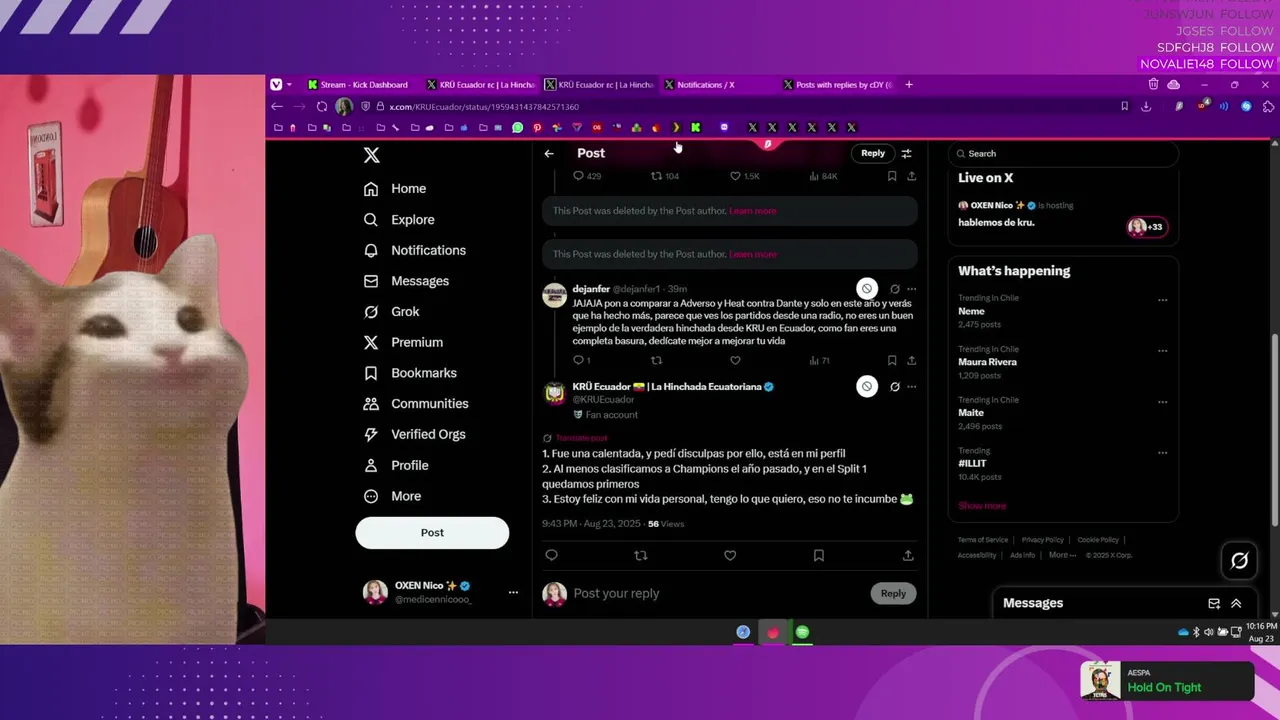Click the Reply button in Post header
This screenshot has height=720, width=1280.
click(873, 153)
